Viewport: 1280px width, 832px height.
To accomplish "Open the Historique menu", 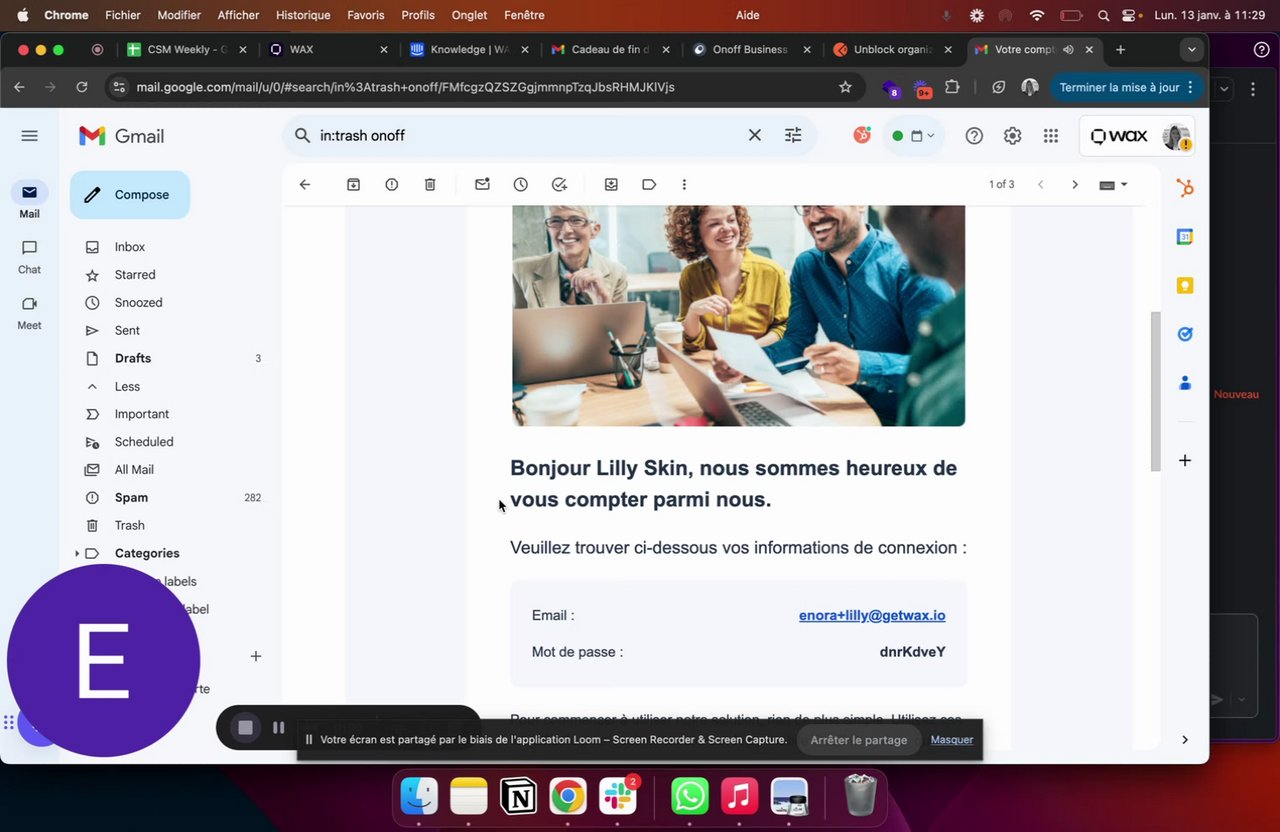I will pos(303,15).
